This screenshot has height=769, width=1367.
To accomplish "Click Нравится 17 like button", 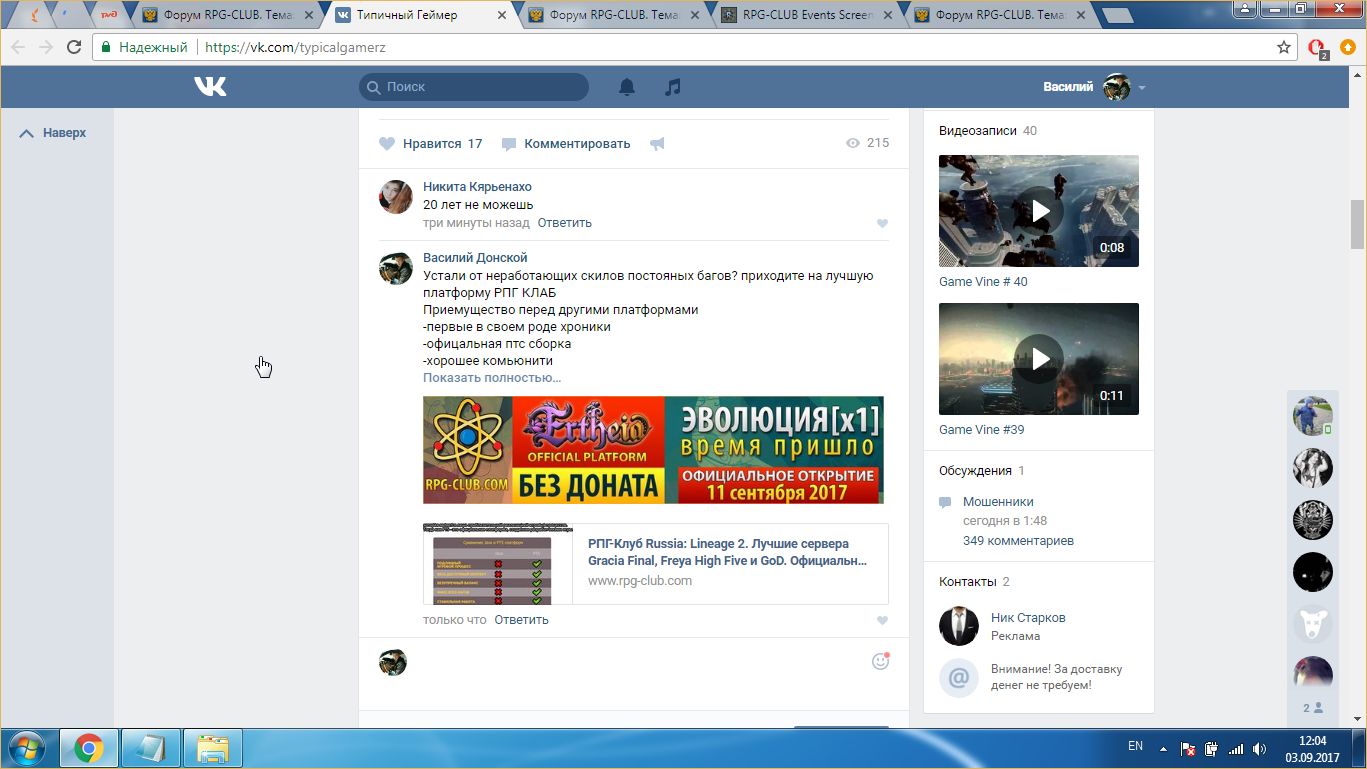I will click(431, 144).
